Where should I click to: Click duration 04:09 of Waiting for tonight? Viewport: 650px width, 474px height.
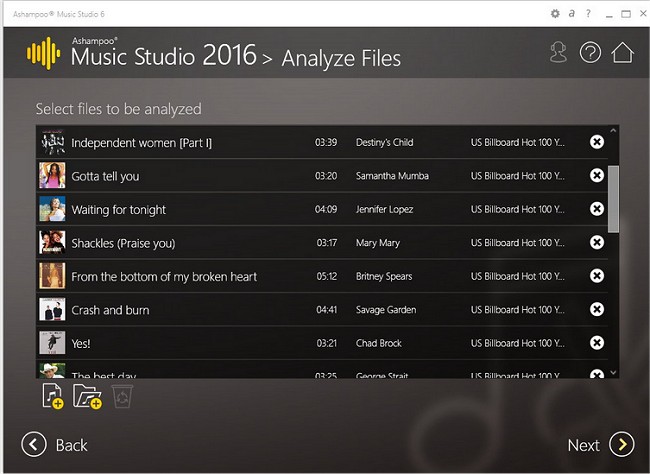(326, 209)
